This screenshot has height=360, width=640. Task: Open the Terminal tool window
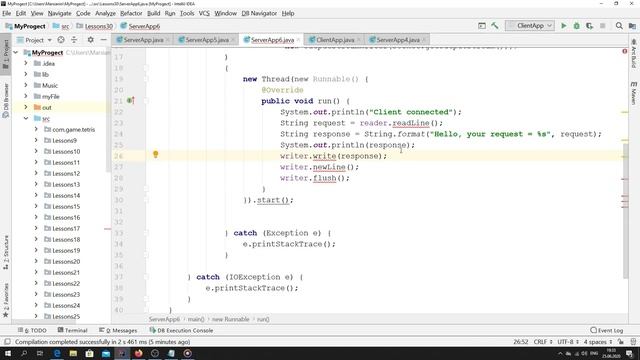click(72, 330)
